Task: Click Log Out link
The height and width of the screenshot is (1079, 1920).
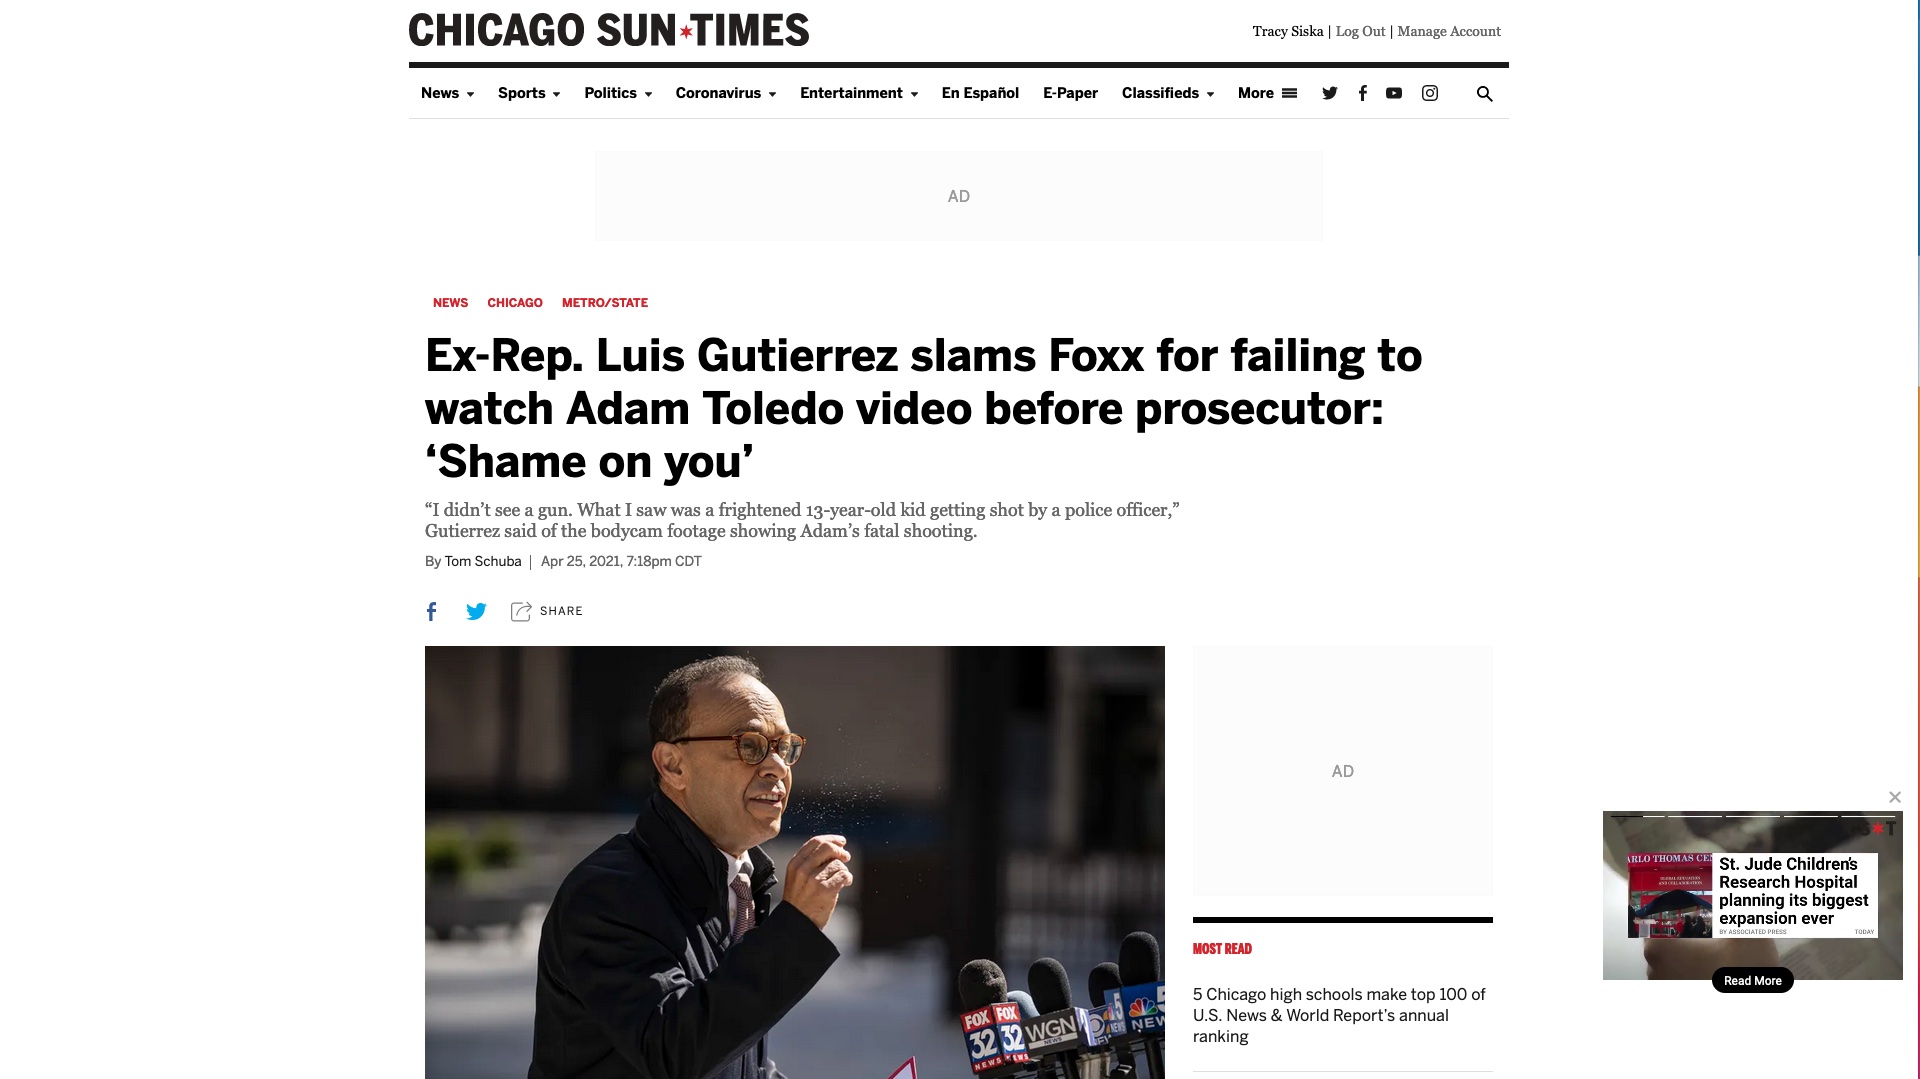Action: 1360,31
